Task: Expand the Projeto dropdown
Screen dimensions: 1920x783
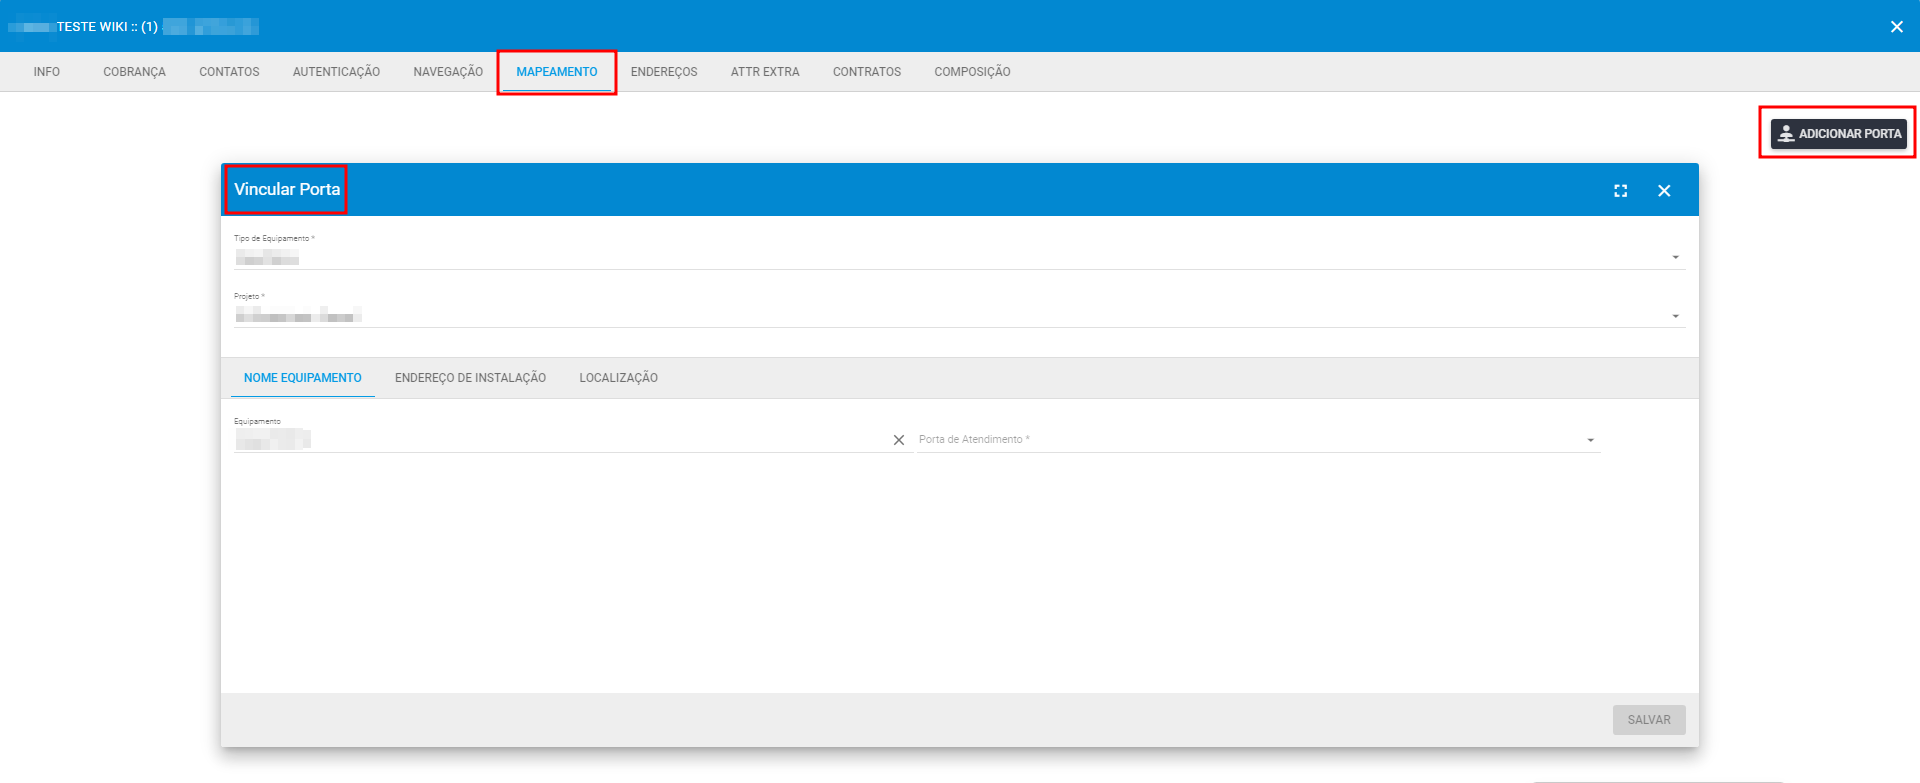Action: click(x=959, y=315)
